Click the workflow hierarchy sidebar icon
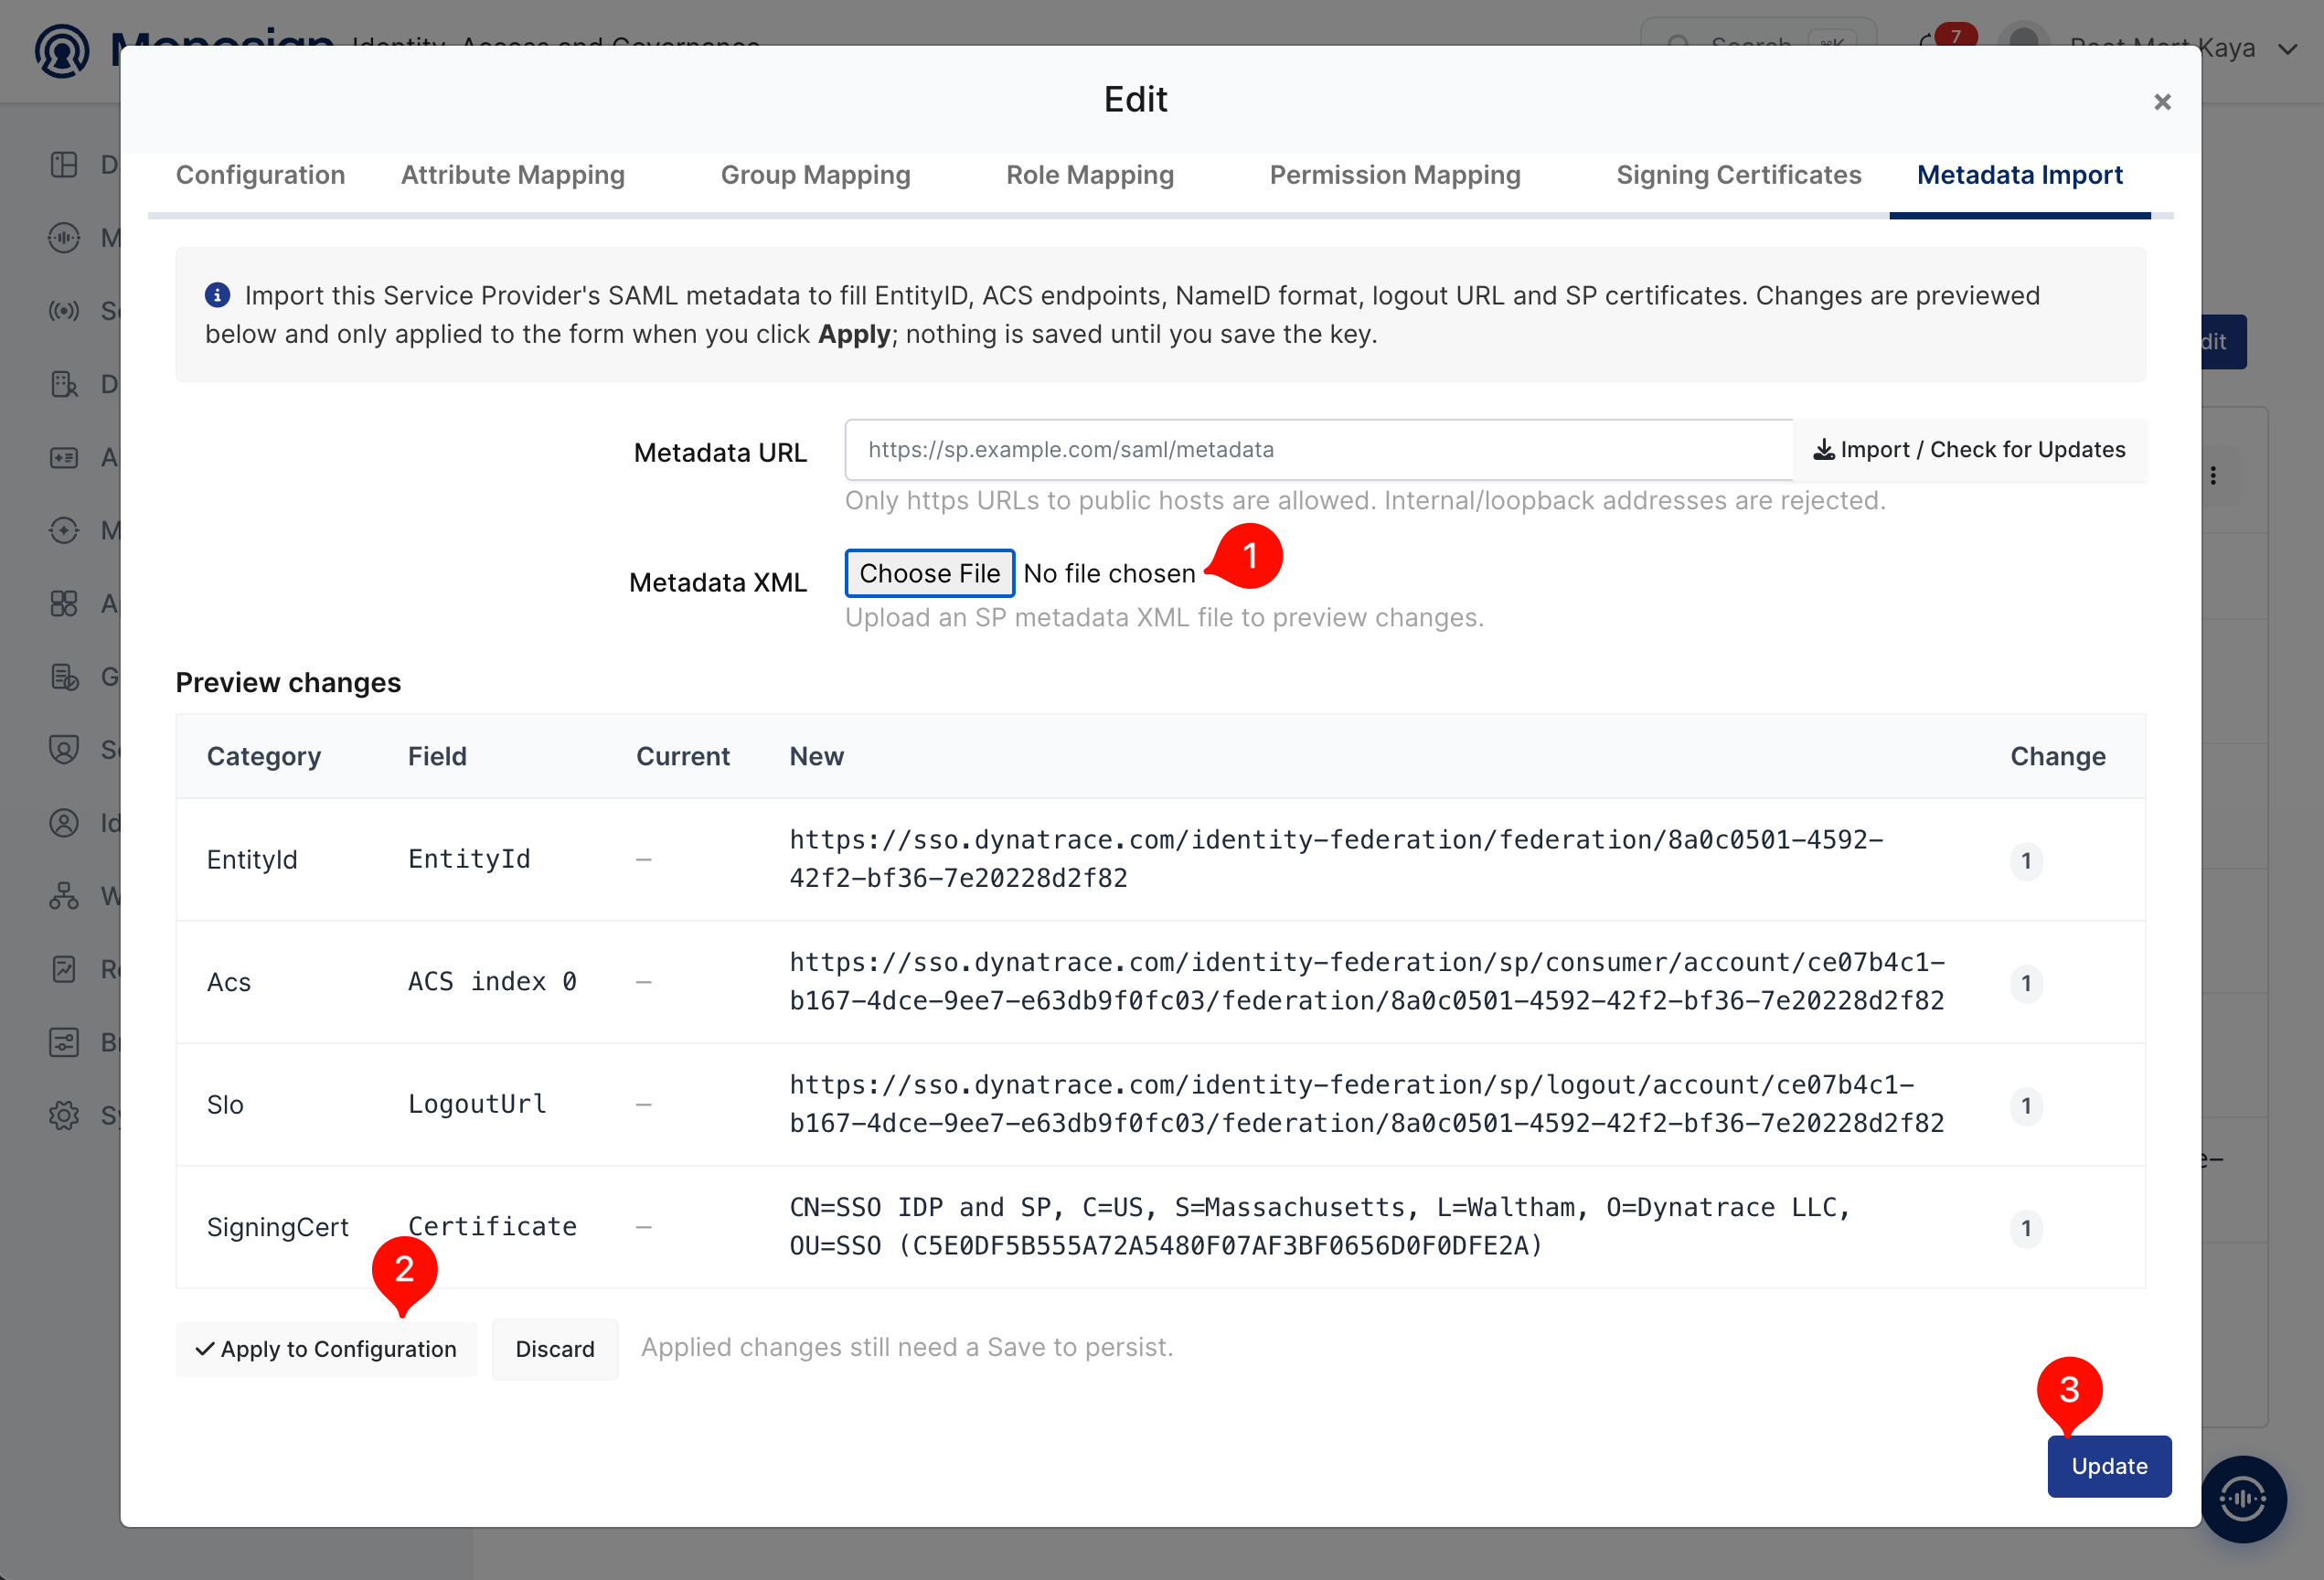2324x1580 pixels. pos(64,895)
